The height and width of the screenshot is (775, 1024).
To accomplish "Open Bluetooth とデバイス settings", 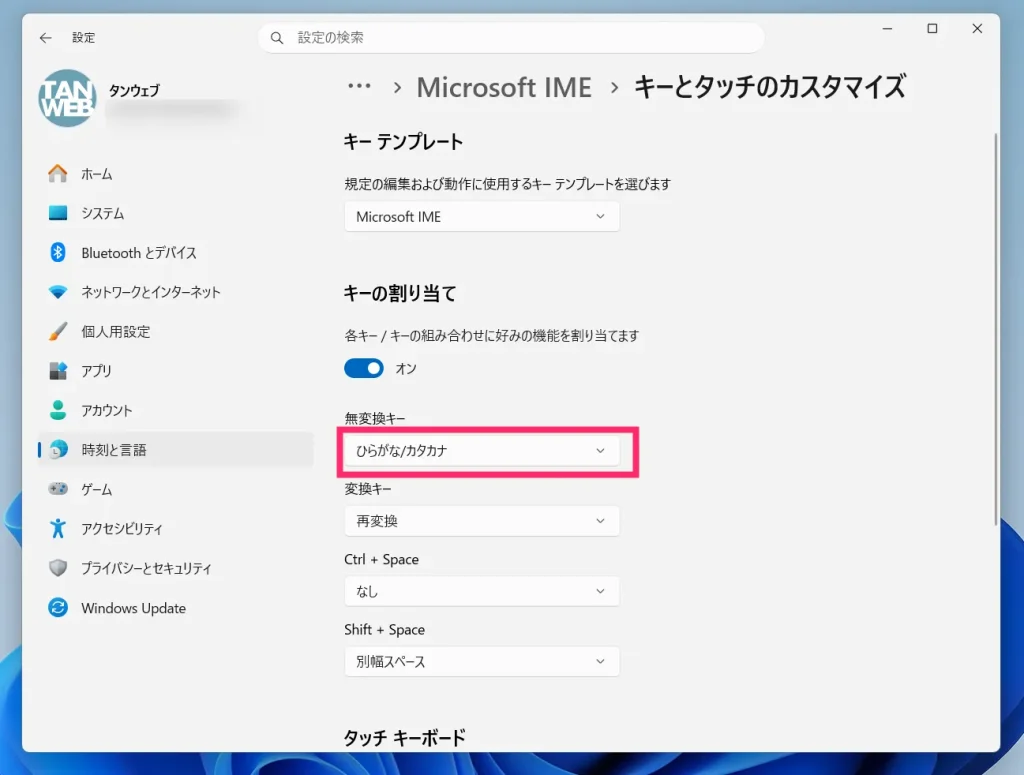I will (x=175, y=253).
